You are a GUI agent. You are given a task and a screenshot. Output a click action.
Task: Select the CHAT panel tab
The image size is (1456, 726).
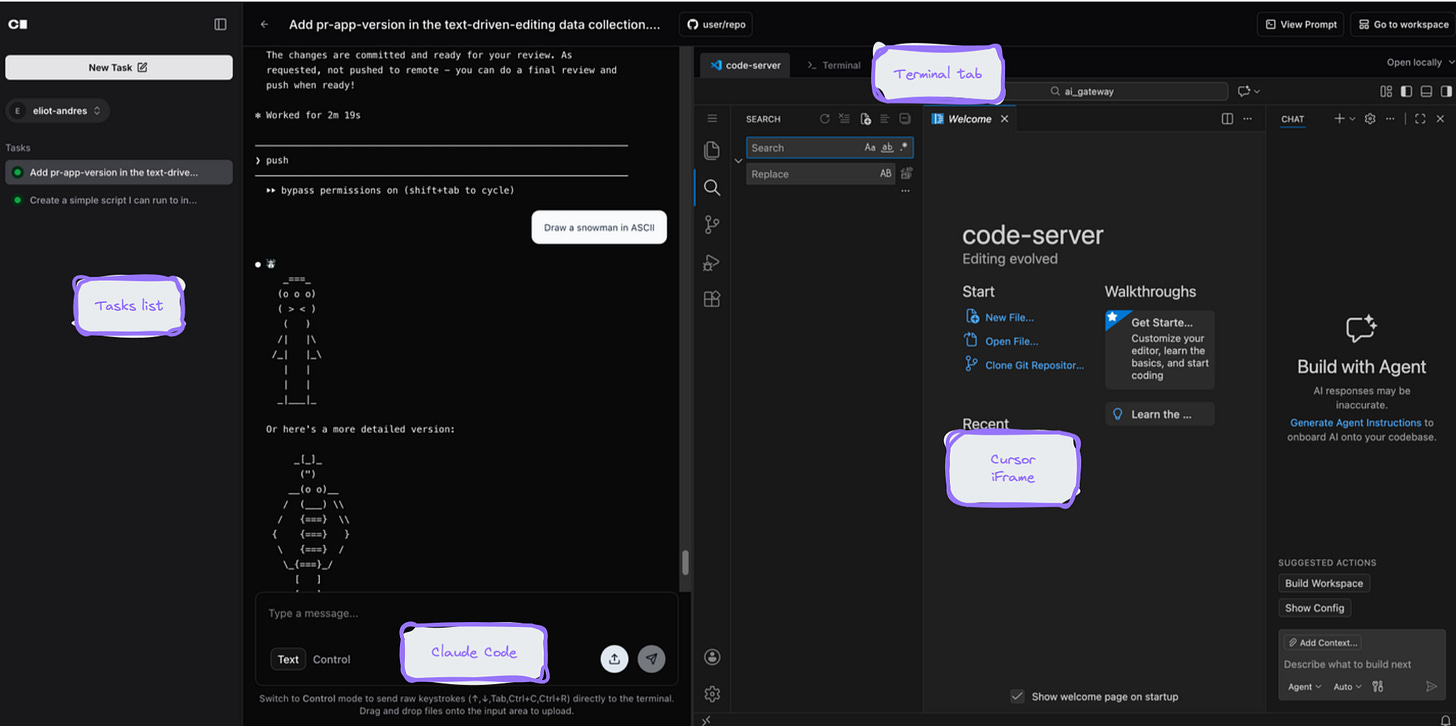[x=1293, y=119]
